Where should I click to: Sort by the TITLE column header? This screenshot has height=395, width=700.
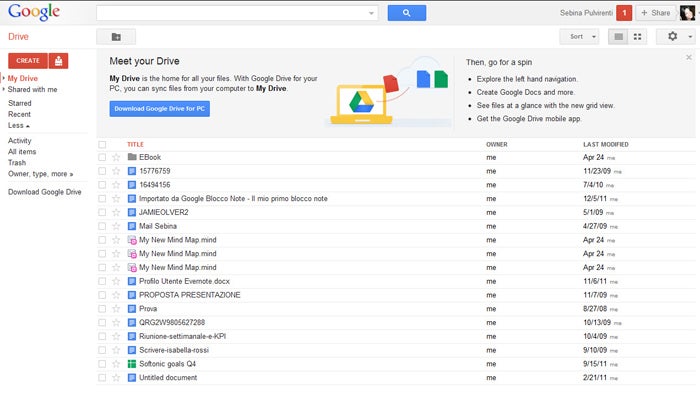point(135,145)
